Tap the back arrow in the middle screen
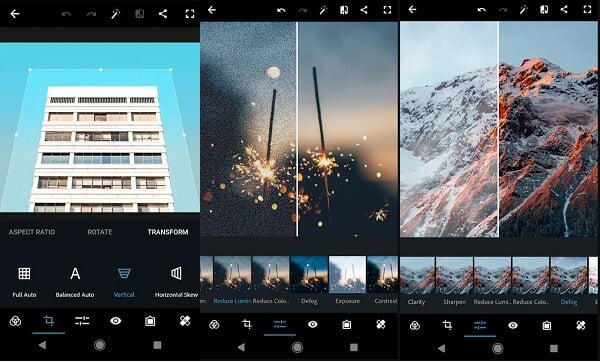Image resolution: width=600 pixels, height=362 pixels. pos(212,10)
